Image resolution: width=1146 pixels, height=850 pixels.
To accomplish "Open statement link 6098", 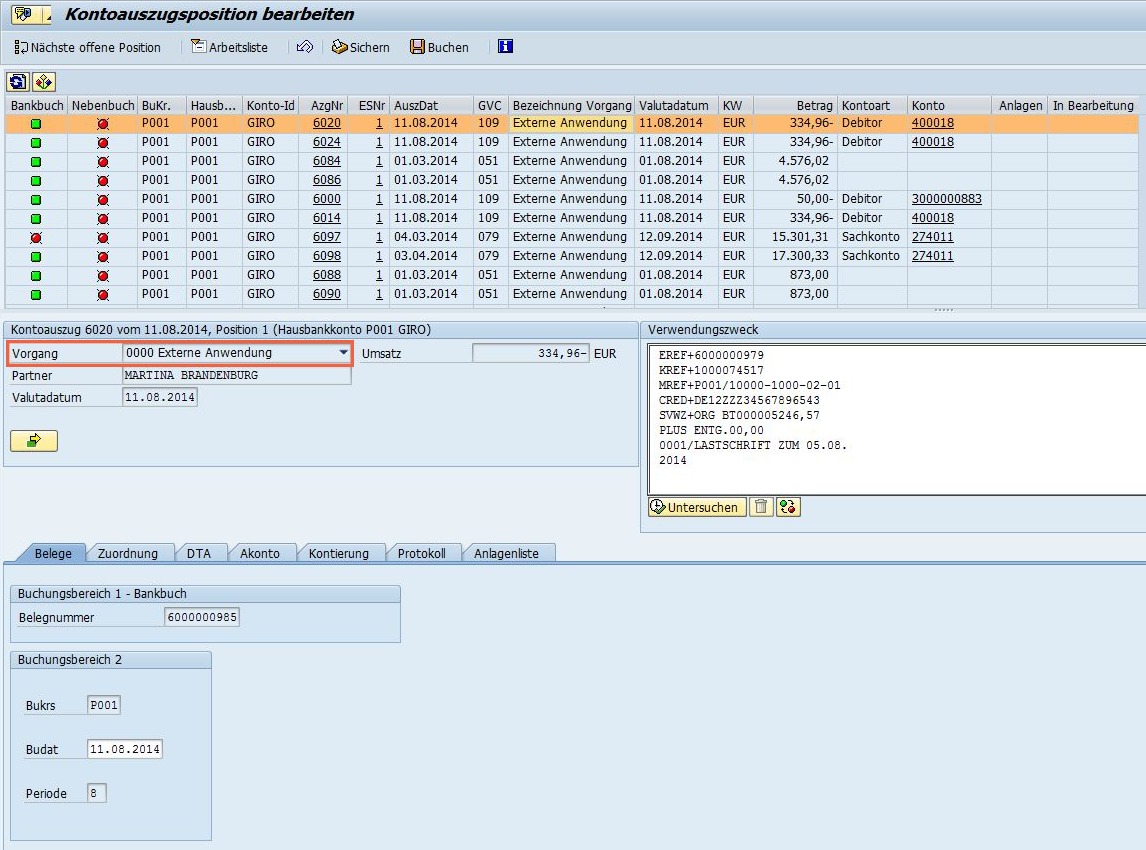I will point(326,255).
